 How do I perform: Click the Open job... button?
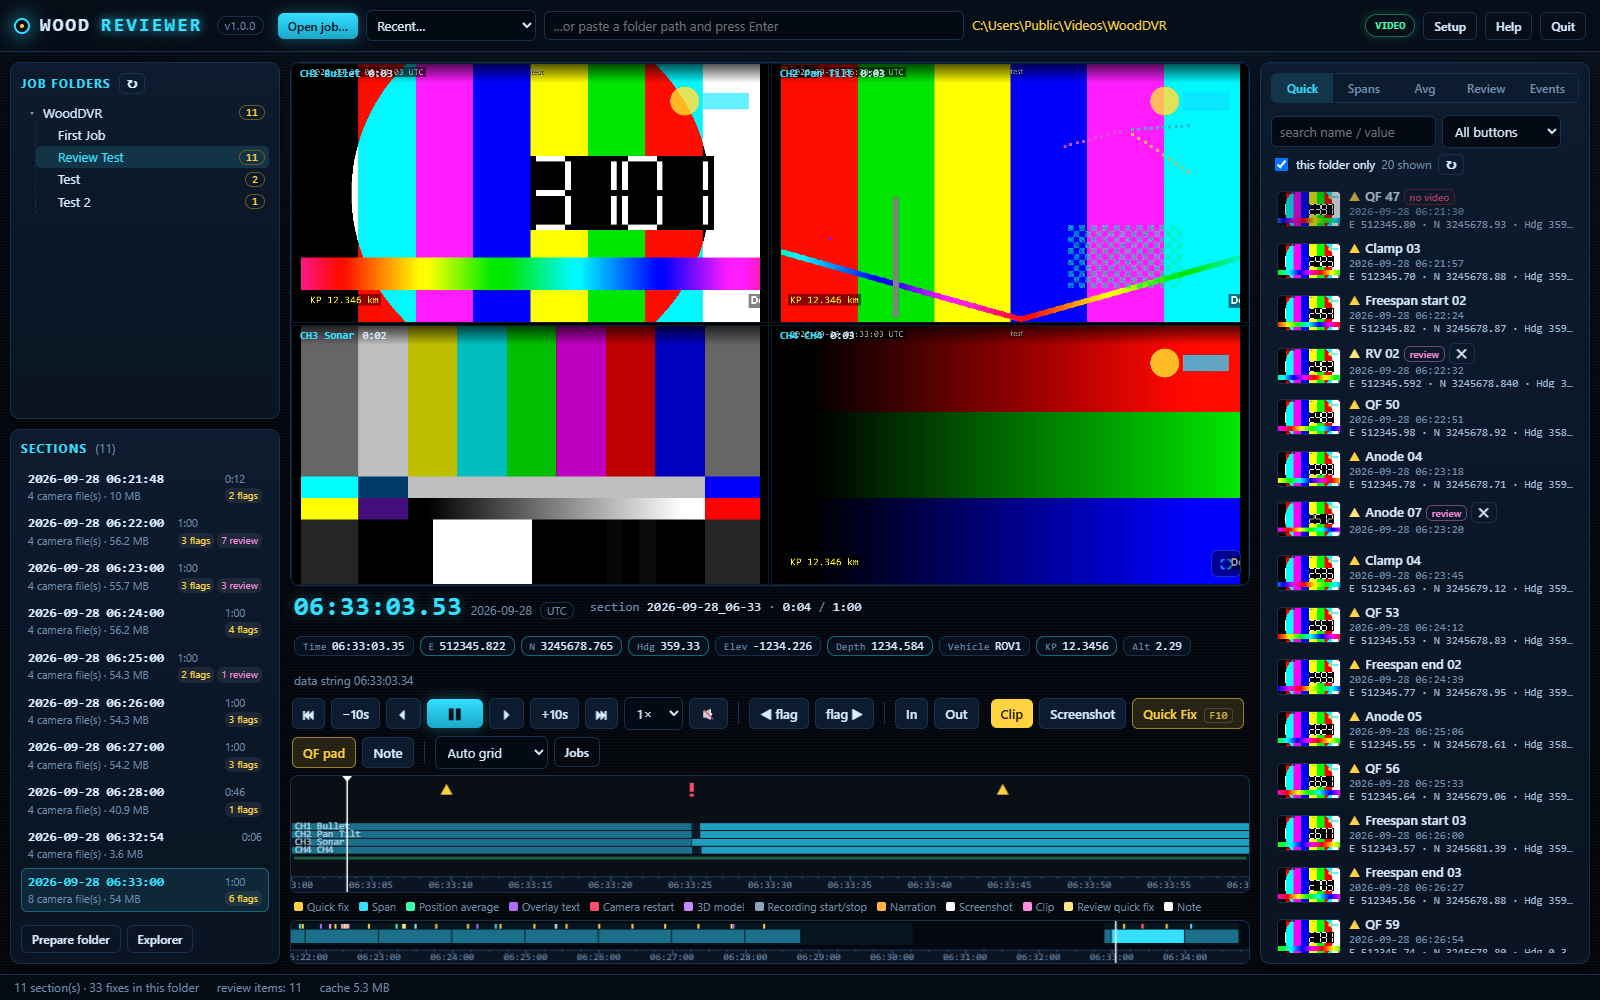pos(318,27)
